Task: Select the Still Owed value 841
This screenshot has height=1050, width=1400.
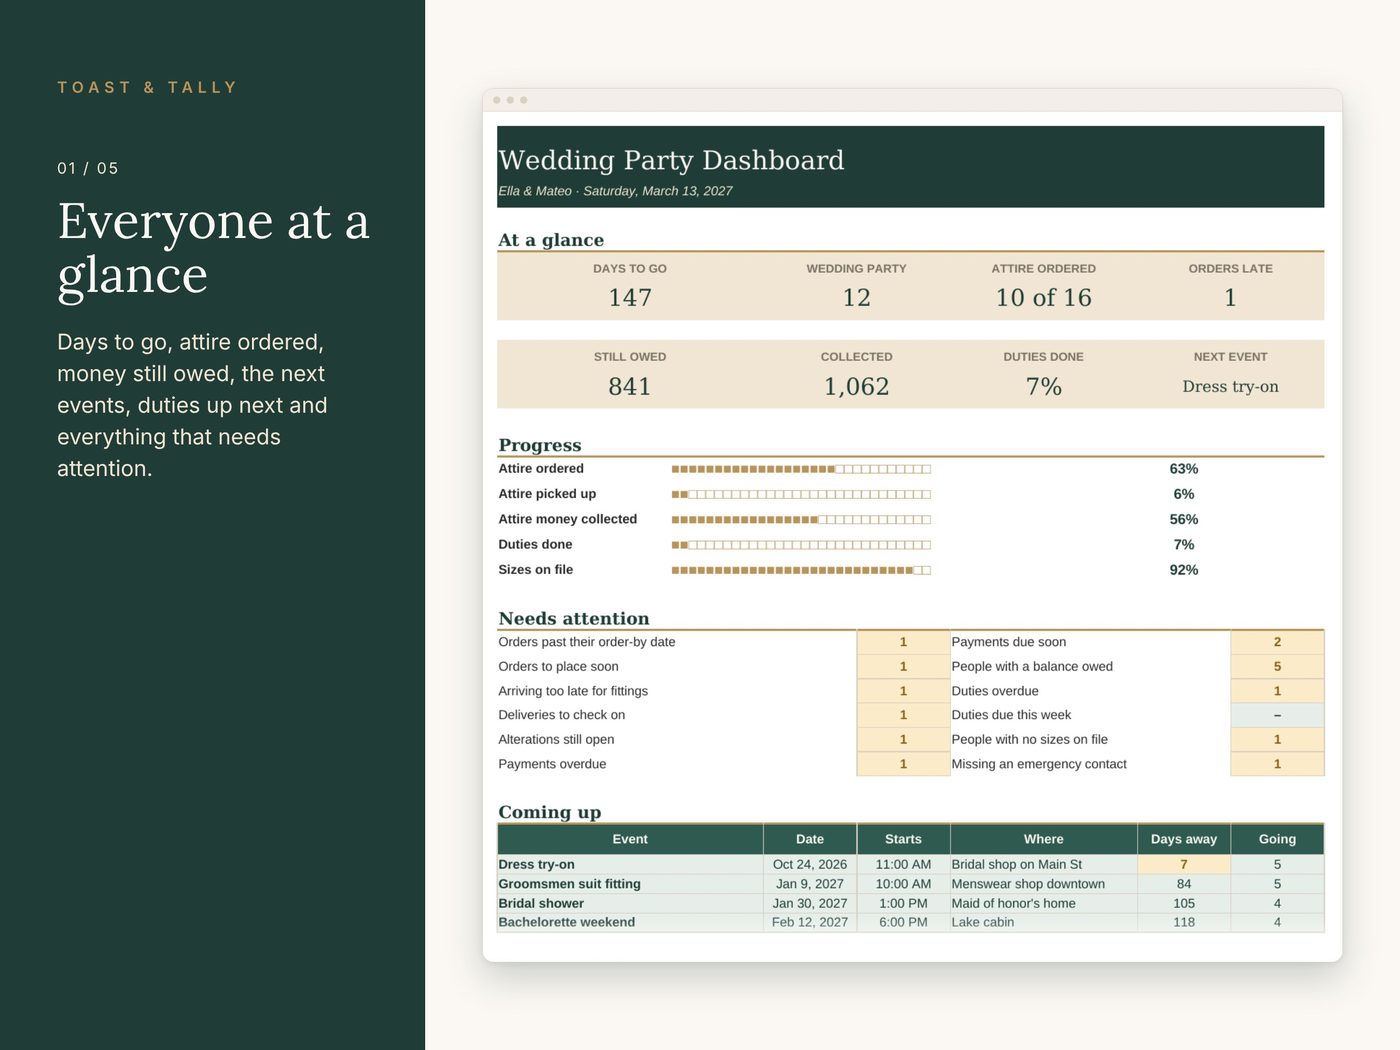Action: tap(630, 387)
